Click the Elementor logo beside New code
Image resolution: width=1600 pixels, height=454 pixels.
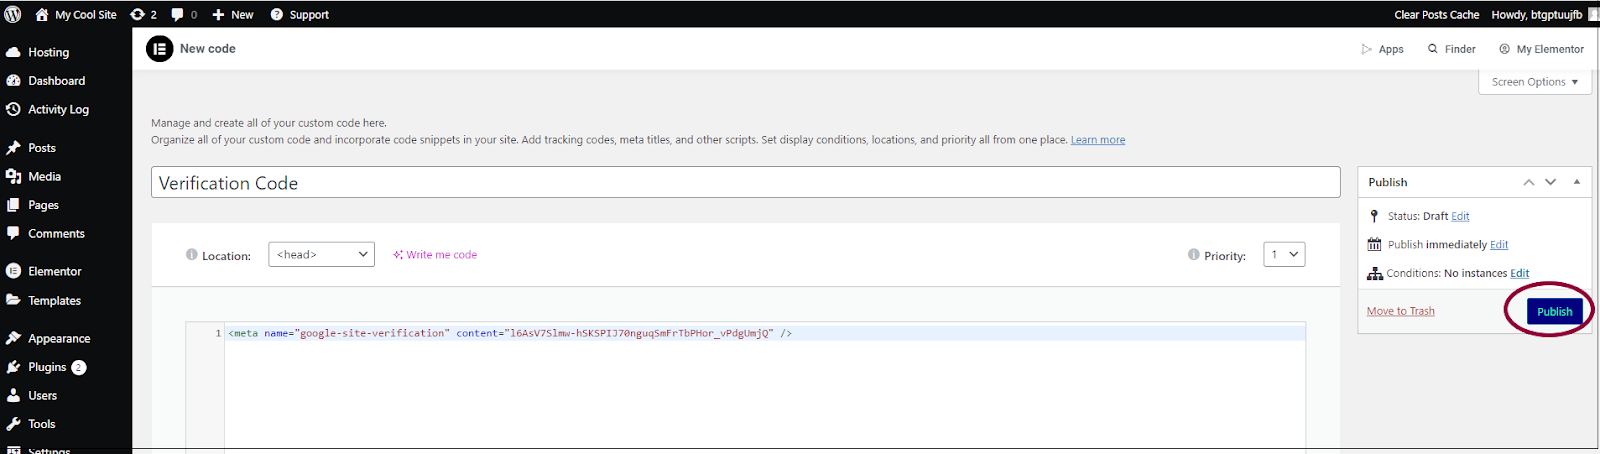coord(160,48)
